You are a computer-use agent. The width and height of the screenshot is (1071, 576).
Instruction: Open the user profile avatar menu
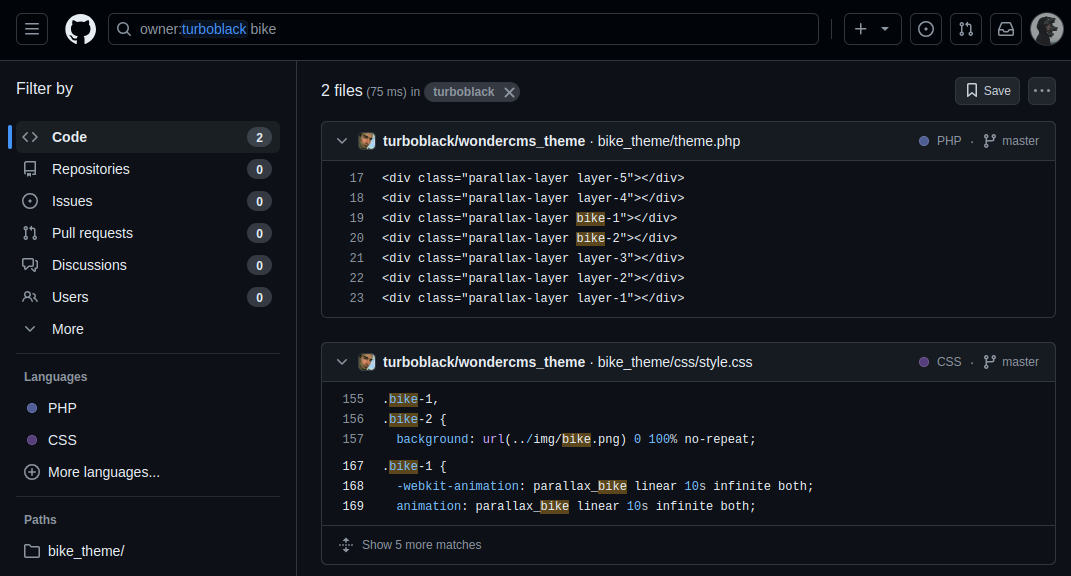1046,29
